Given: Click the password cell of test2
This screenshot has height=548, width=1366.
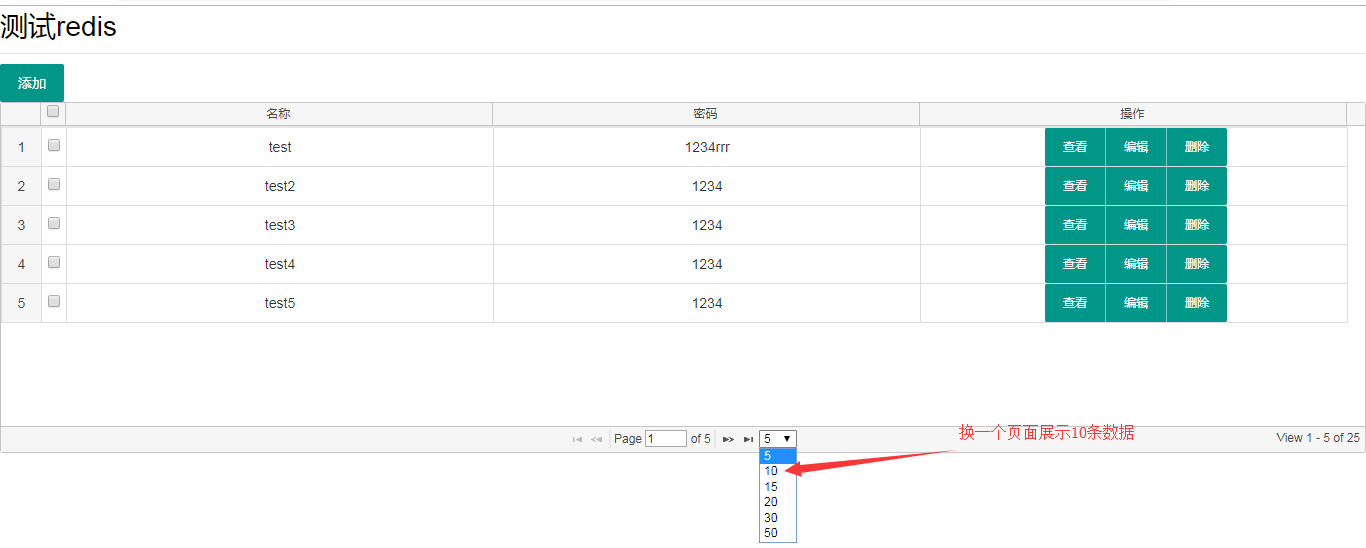Looking at the screenshot, I should pyautogui.click(x=707, y=186).
